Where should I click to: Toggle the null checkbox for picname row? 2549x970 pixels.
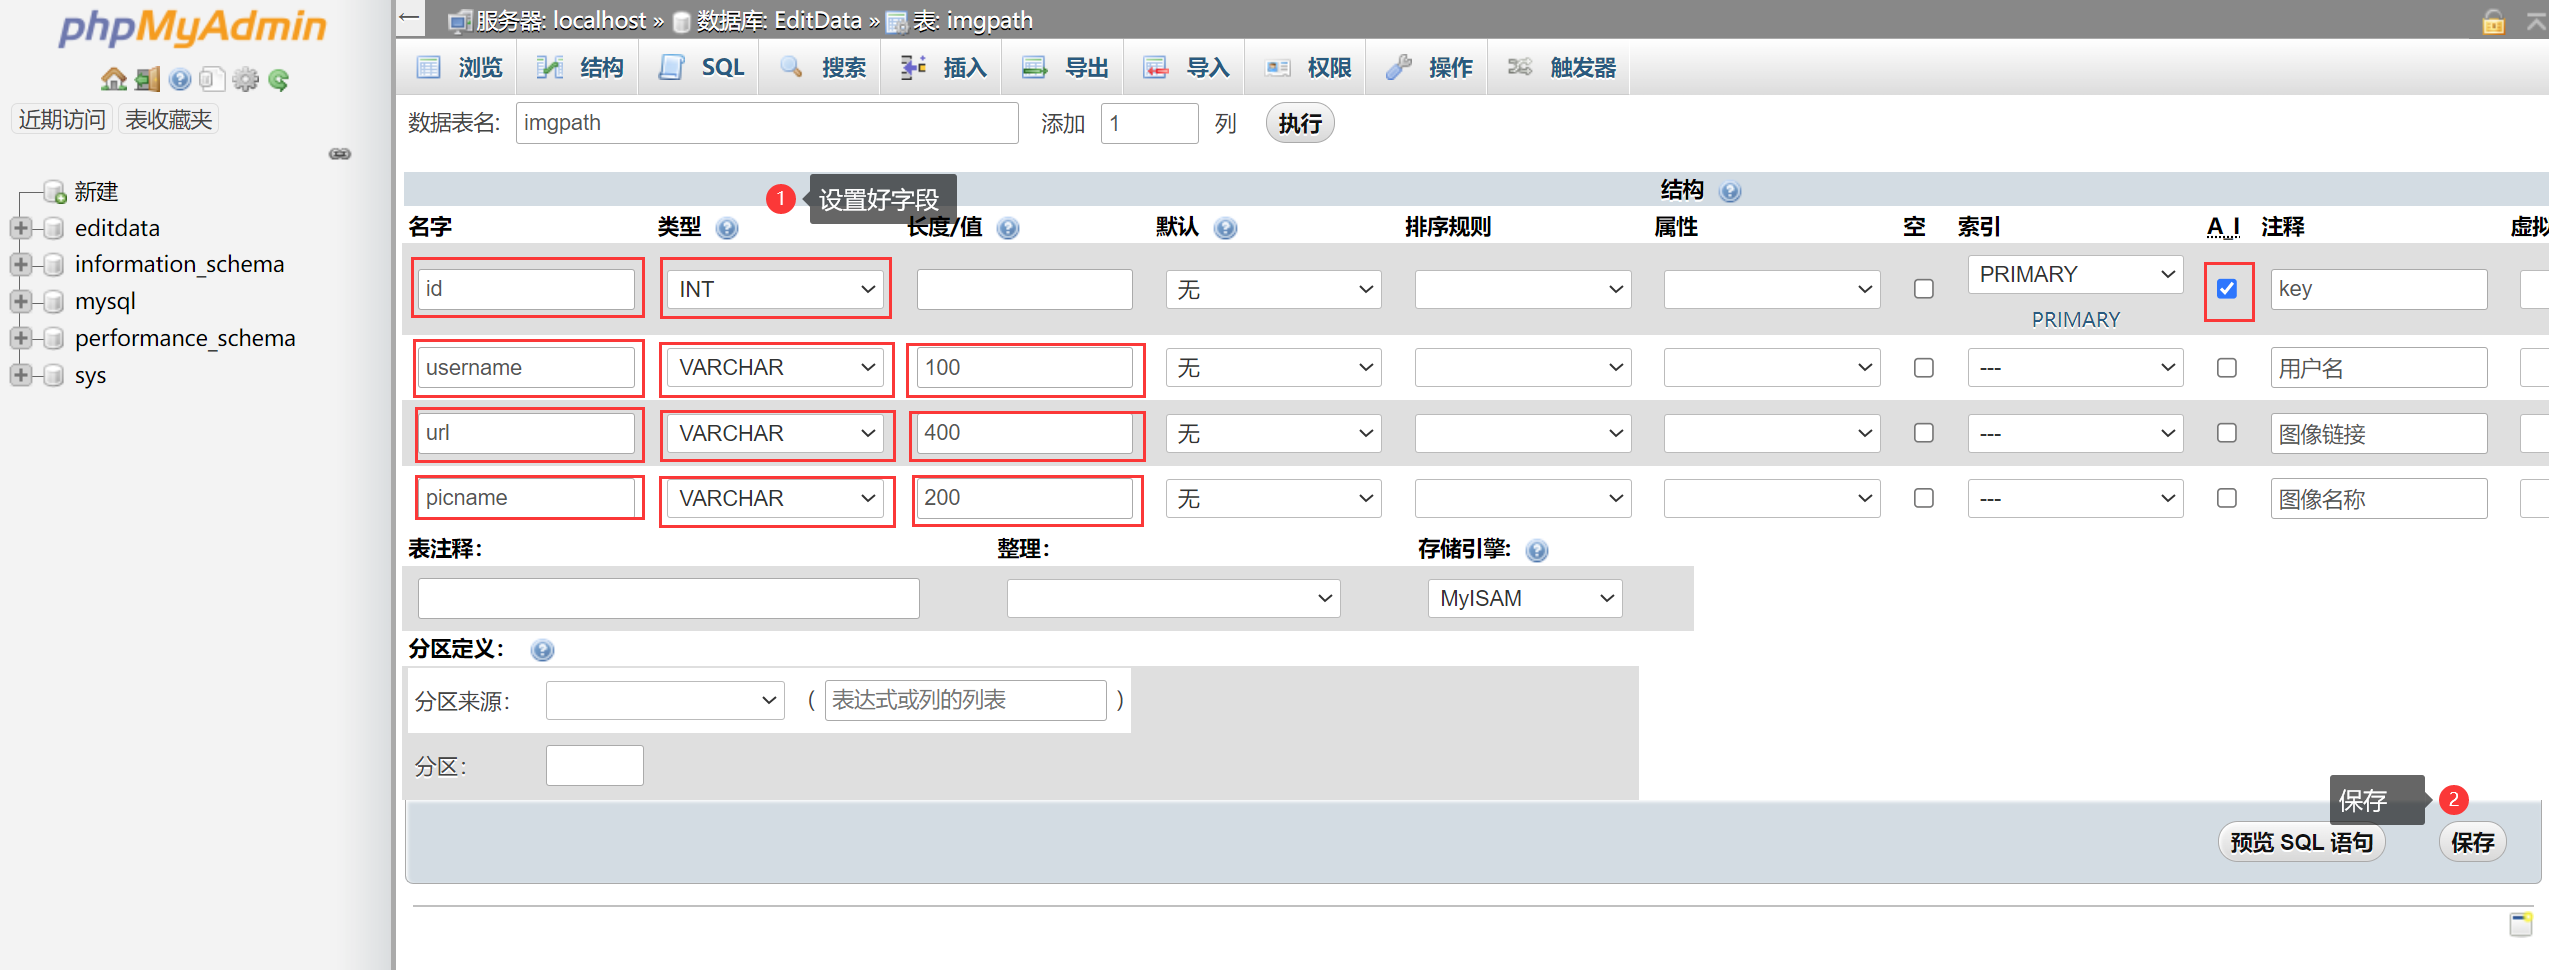(1923, 498)
